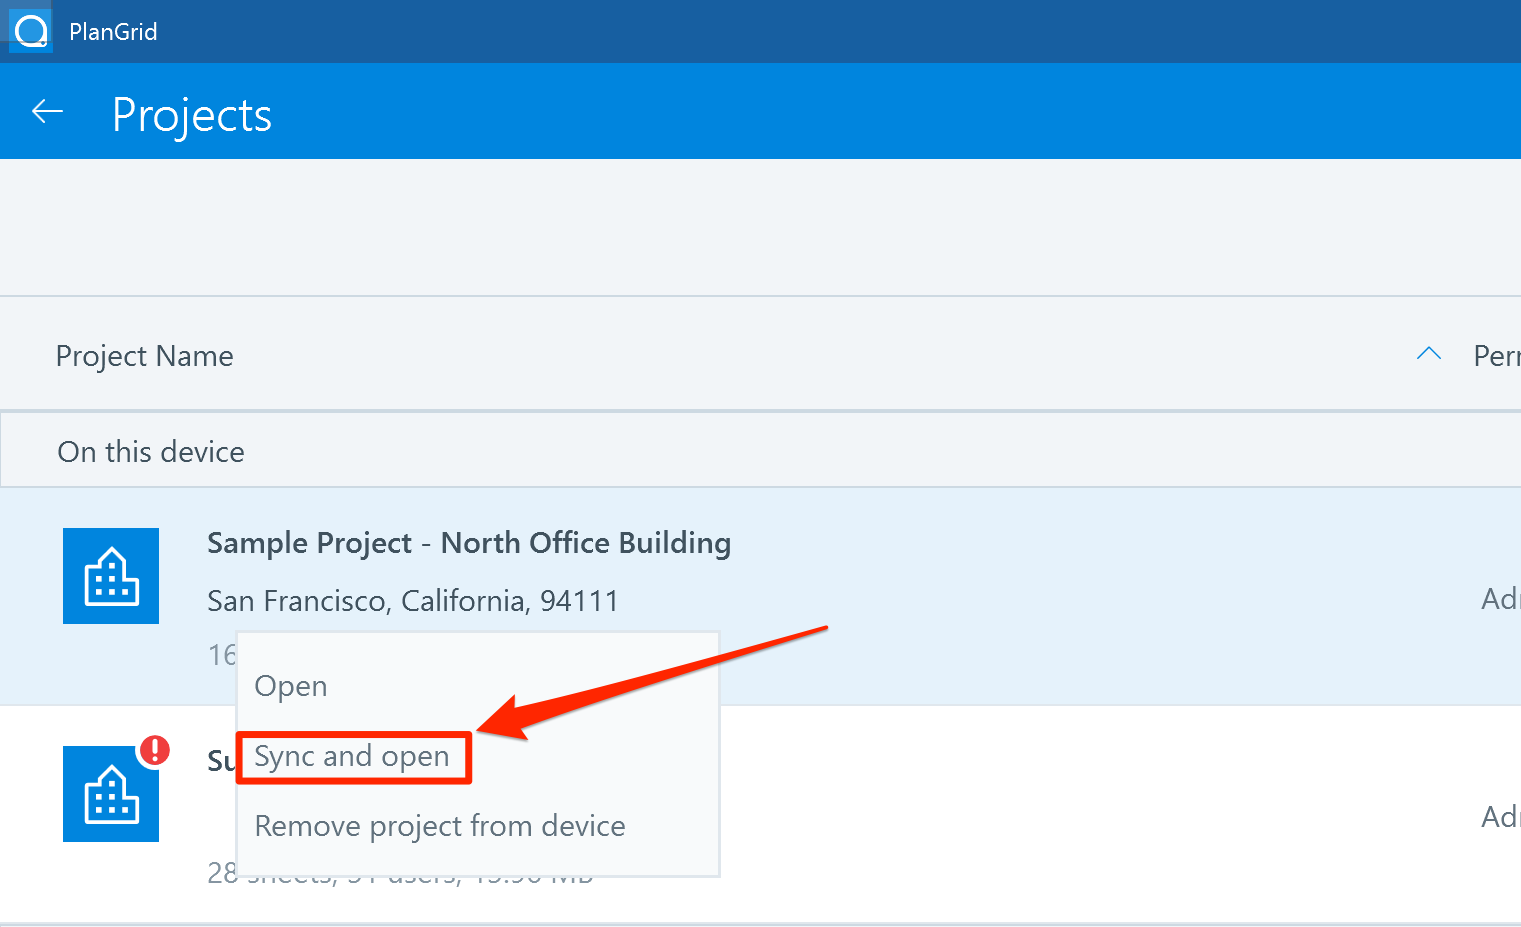Click the building icon with red alert
Viewport: 1521px width, 927px height.
coord(111,794)
